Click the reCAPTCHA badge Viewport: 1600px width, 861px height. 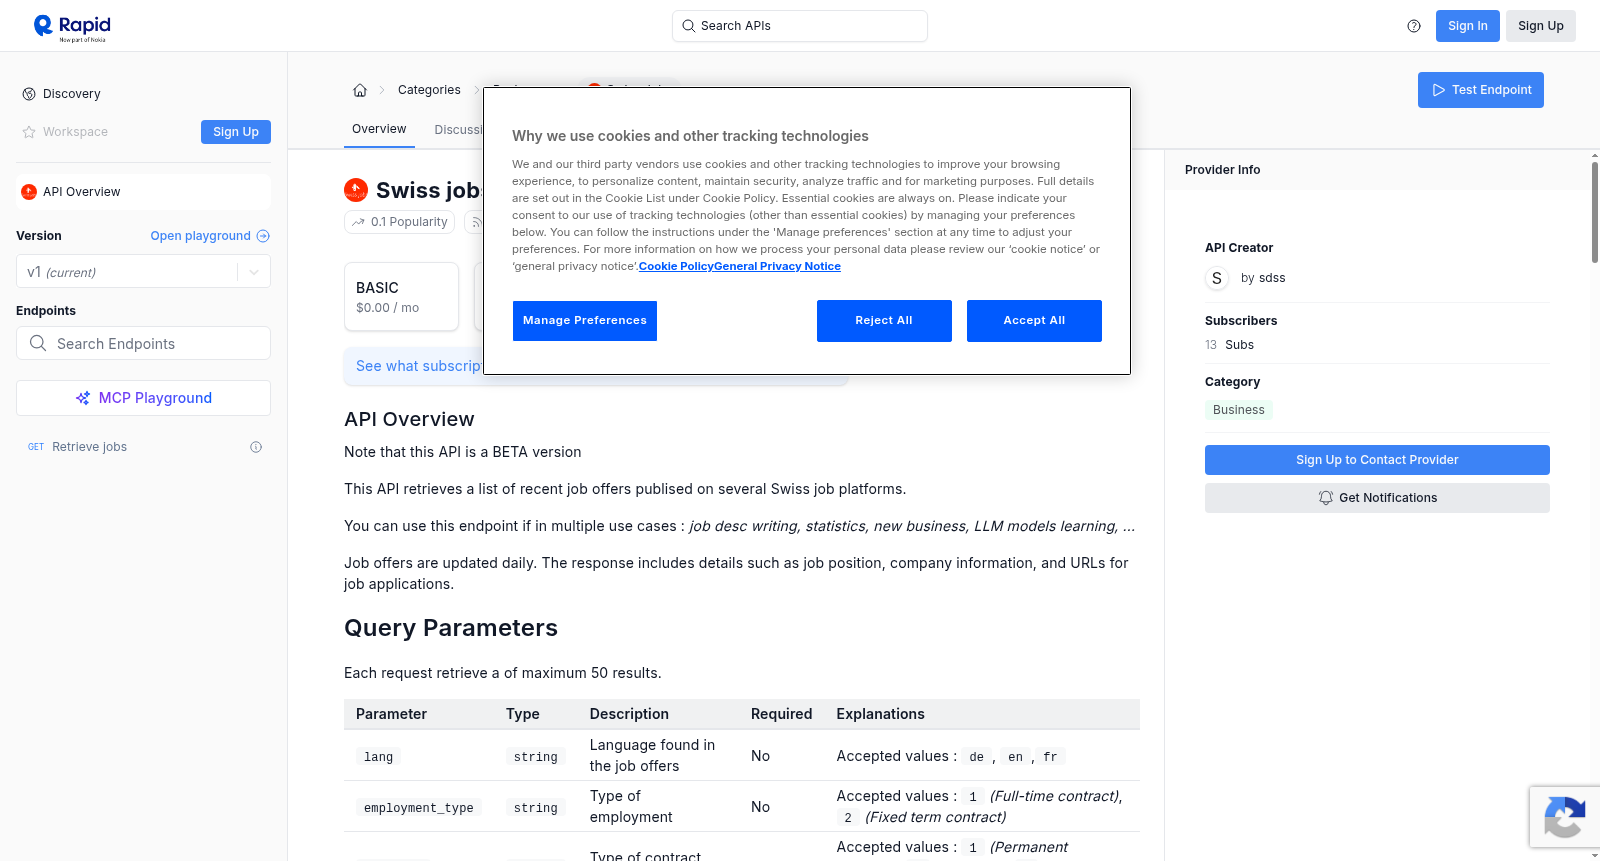coord(1564,817)
